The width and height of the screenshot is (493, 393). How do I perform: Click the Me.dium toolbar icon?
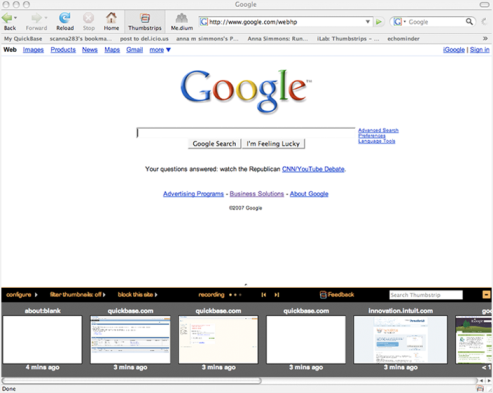pyautogui.click(x=182, y=18)
